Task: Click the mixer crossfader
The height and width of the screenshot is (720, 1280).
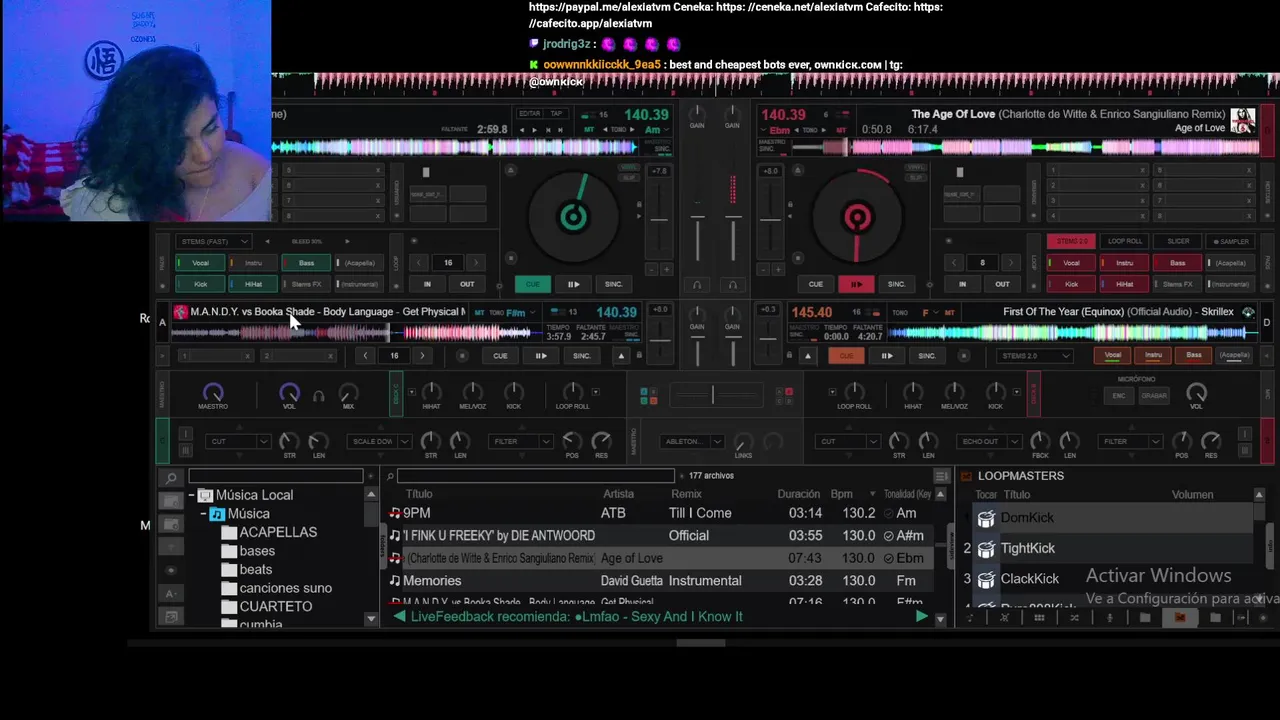Action: tap(713, 396)
